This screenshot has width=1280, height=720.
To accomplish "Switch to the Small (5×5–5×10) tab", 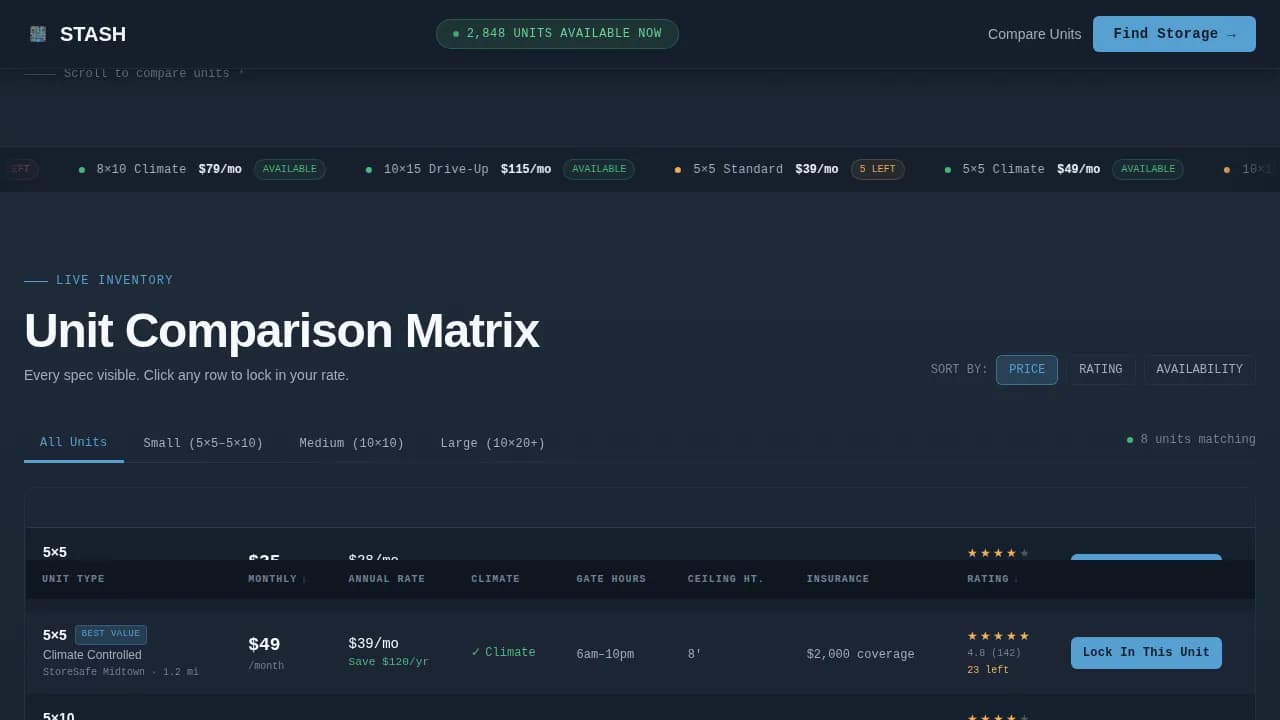I will [203, 443].
